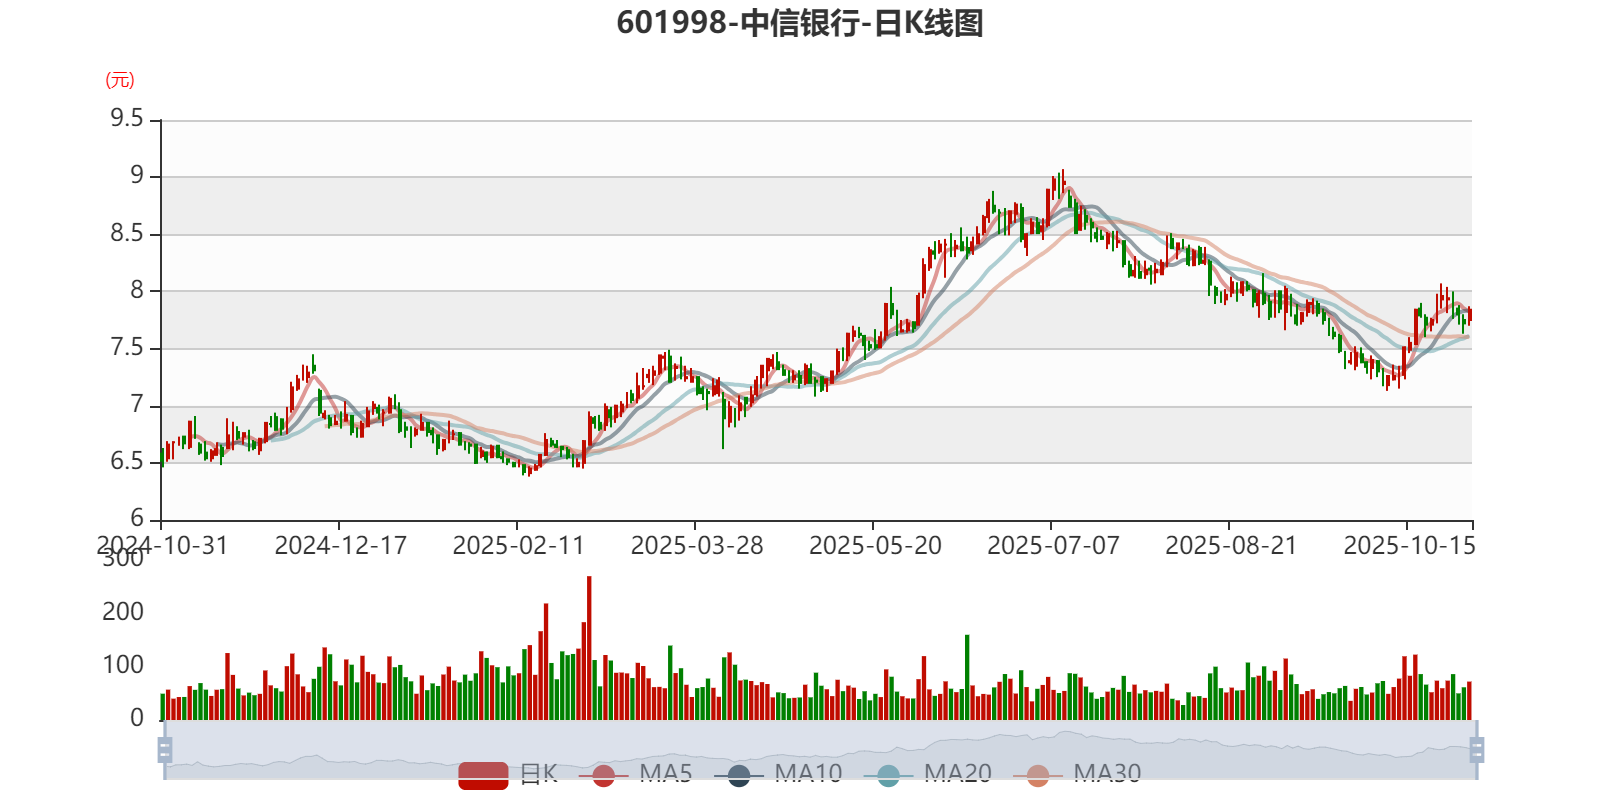Click the 7.5 price axis label

(127, 348)
